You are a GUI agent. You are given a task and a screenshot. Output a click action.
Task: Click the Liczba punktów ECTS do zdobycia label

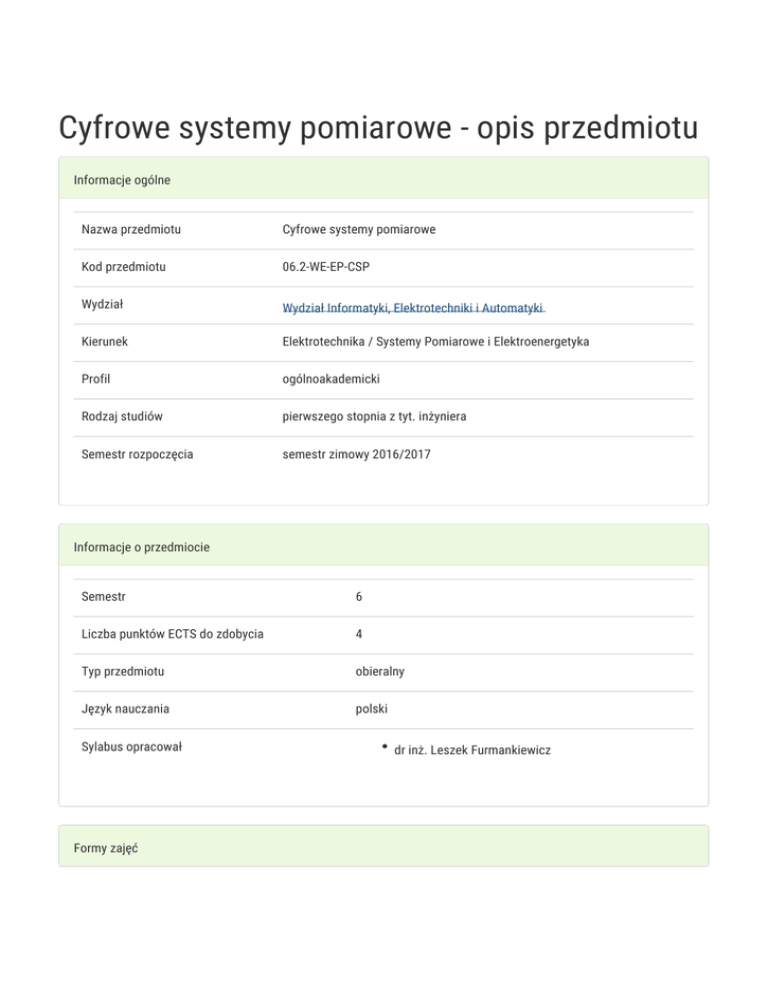[173, 634]
